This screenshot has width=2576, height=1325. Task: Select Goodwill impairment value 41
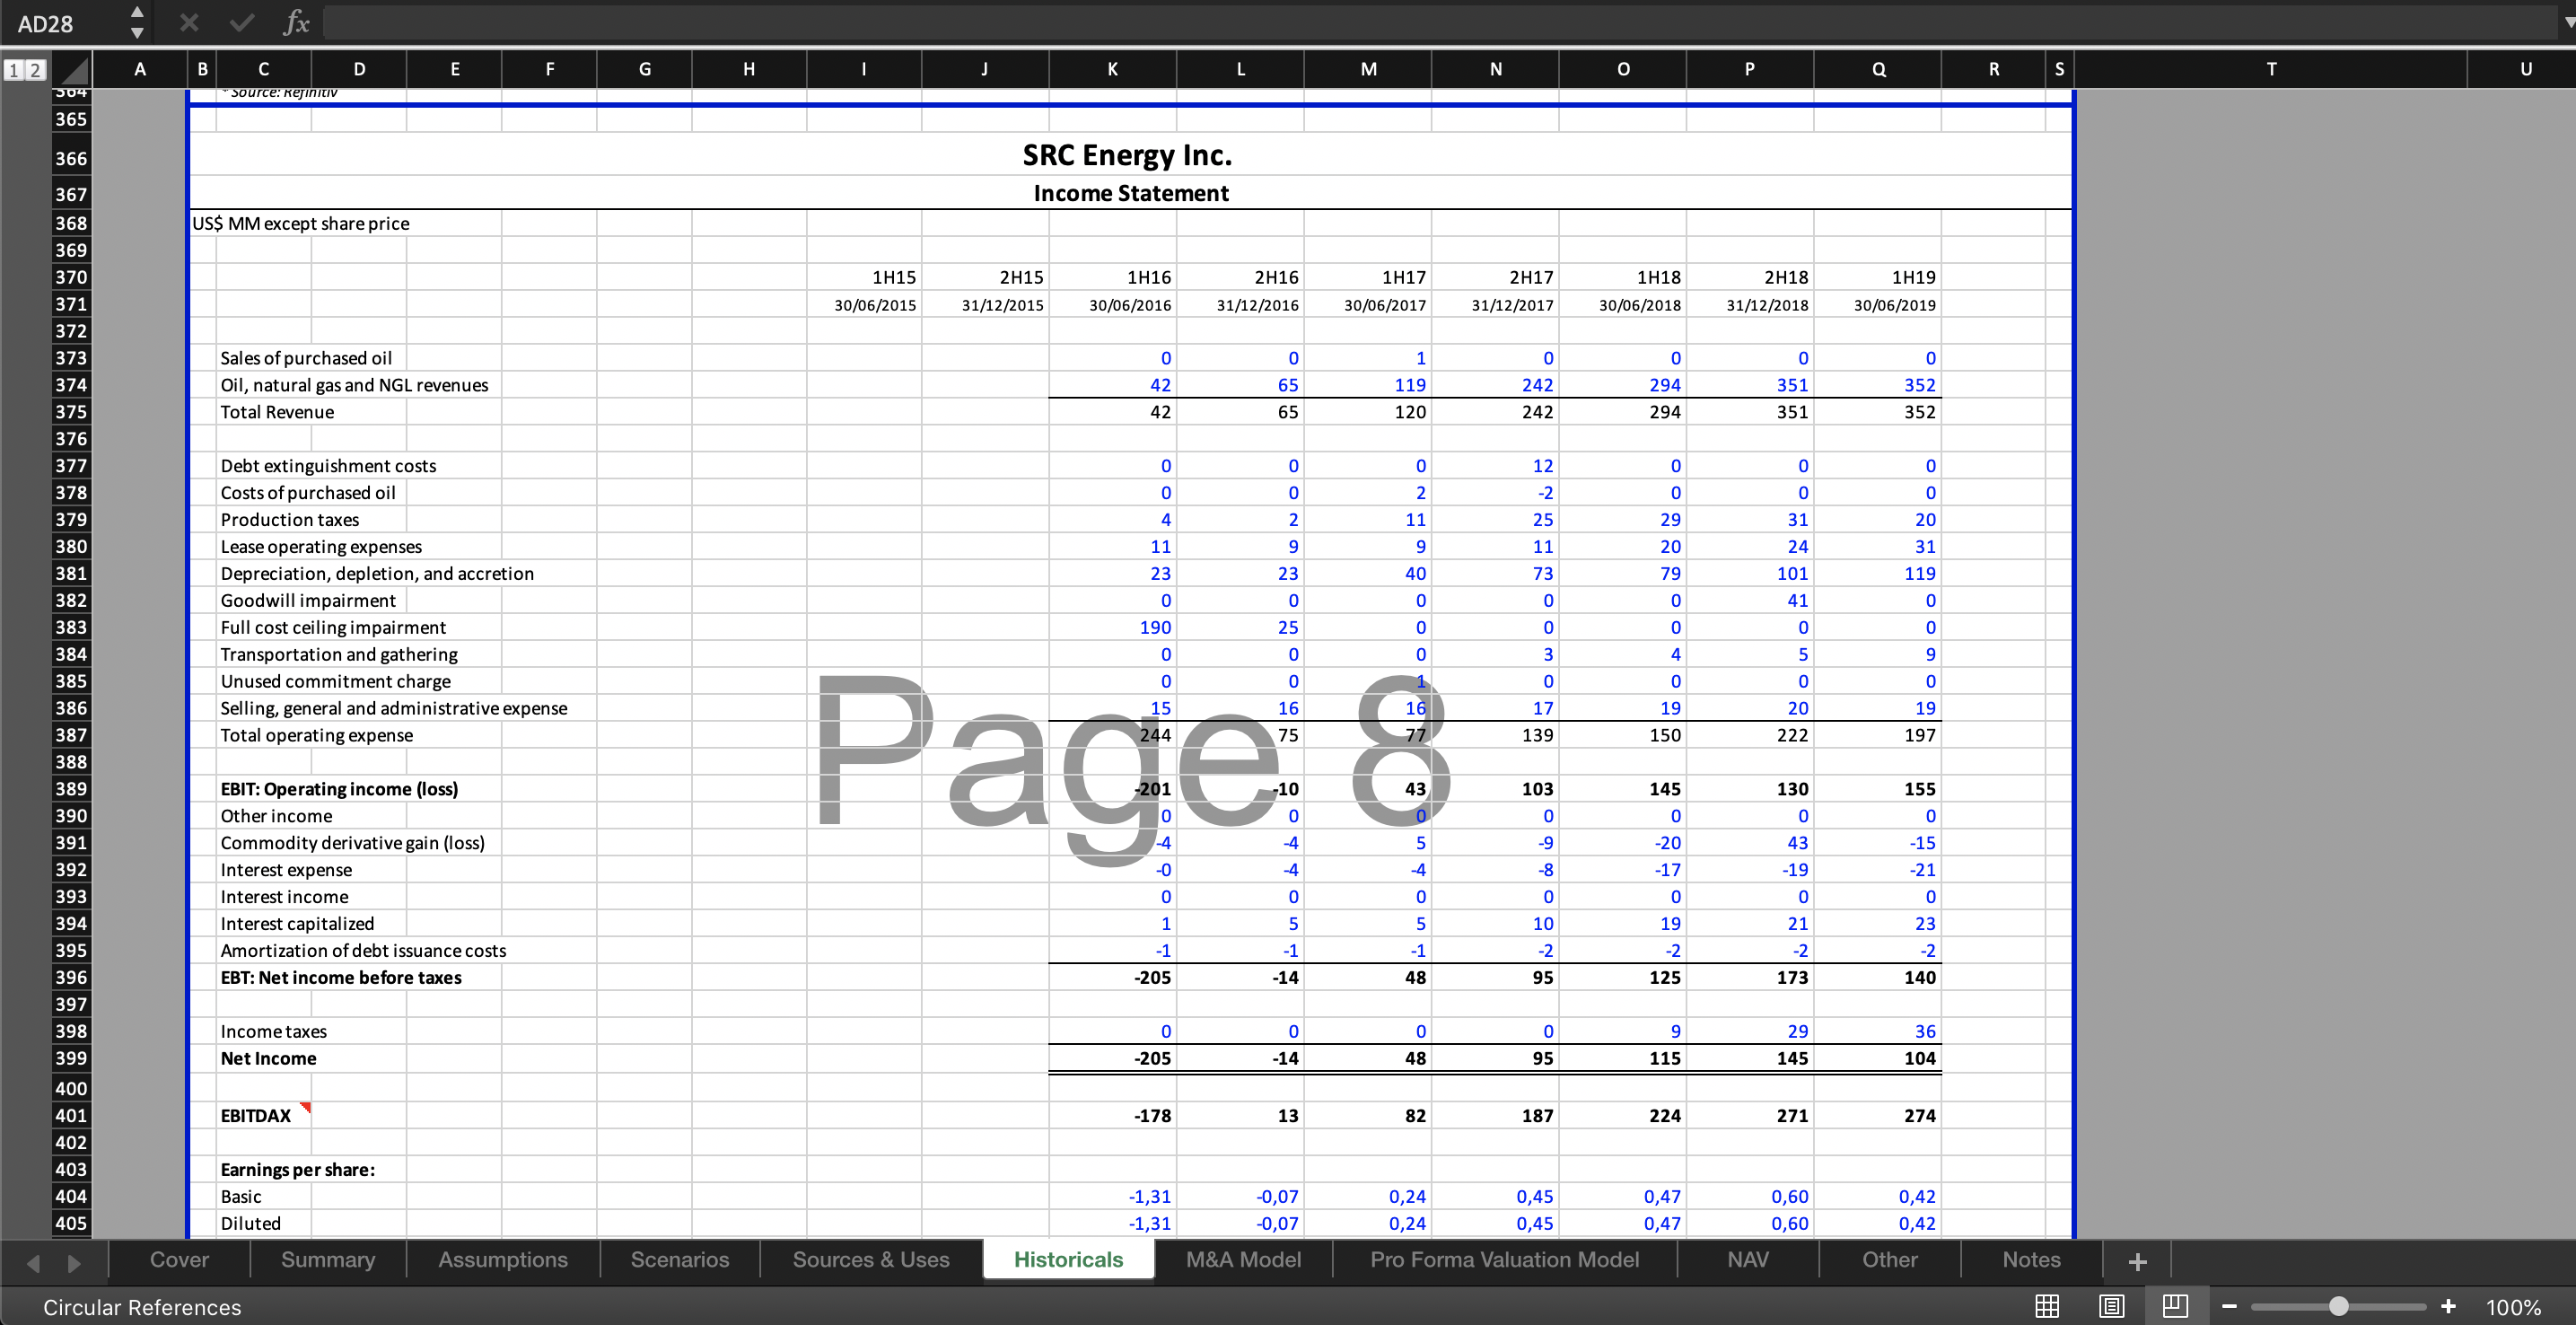1749,600
